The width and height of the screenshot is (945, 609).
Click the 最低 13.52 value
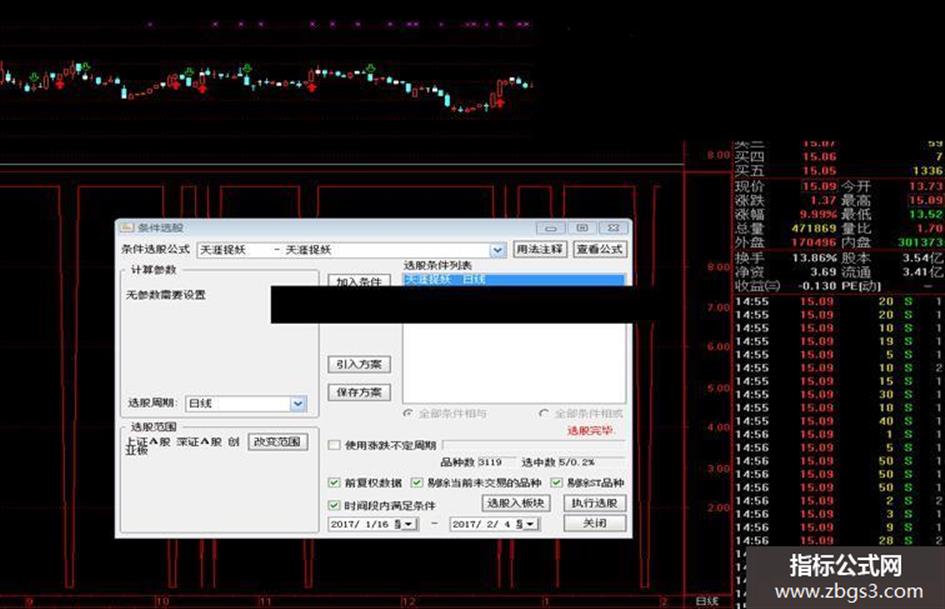[x=926, y=214]
